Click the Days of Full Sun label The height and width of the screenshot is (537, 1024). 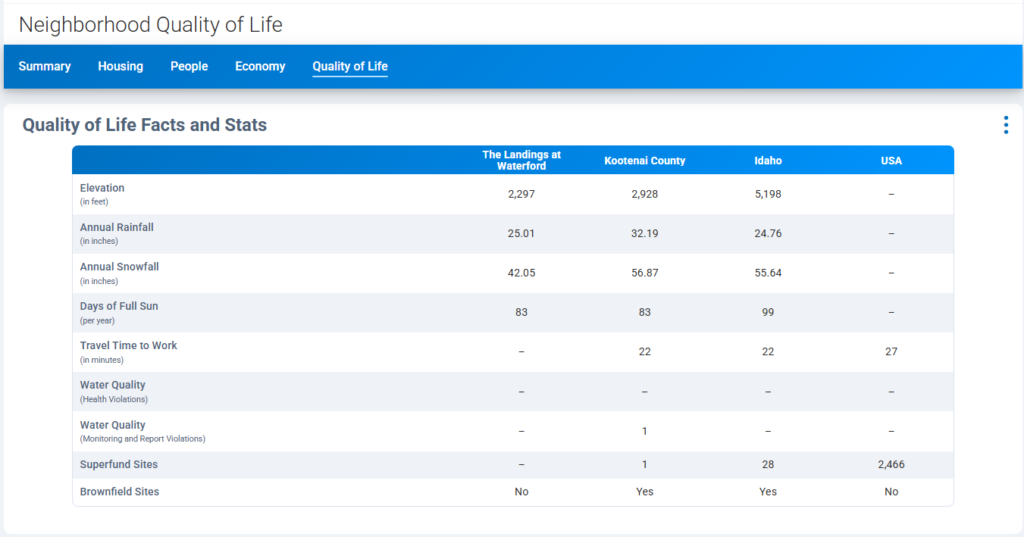(x=119, y=306)
